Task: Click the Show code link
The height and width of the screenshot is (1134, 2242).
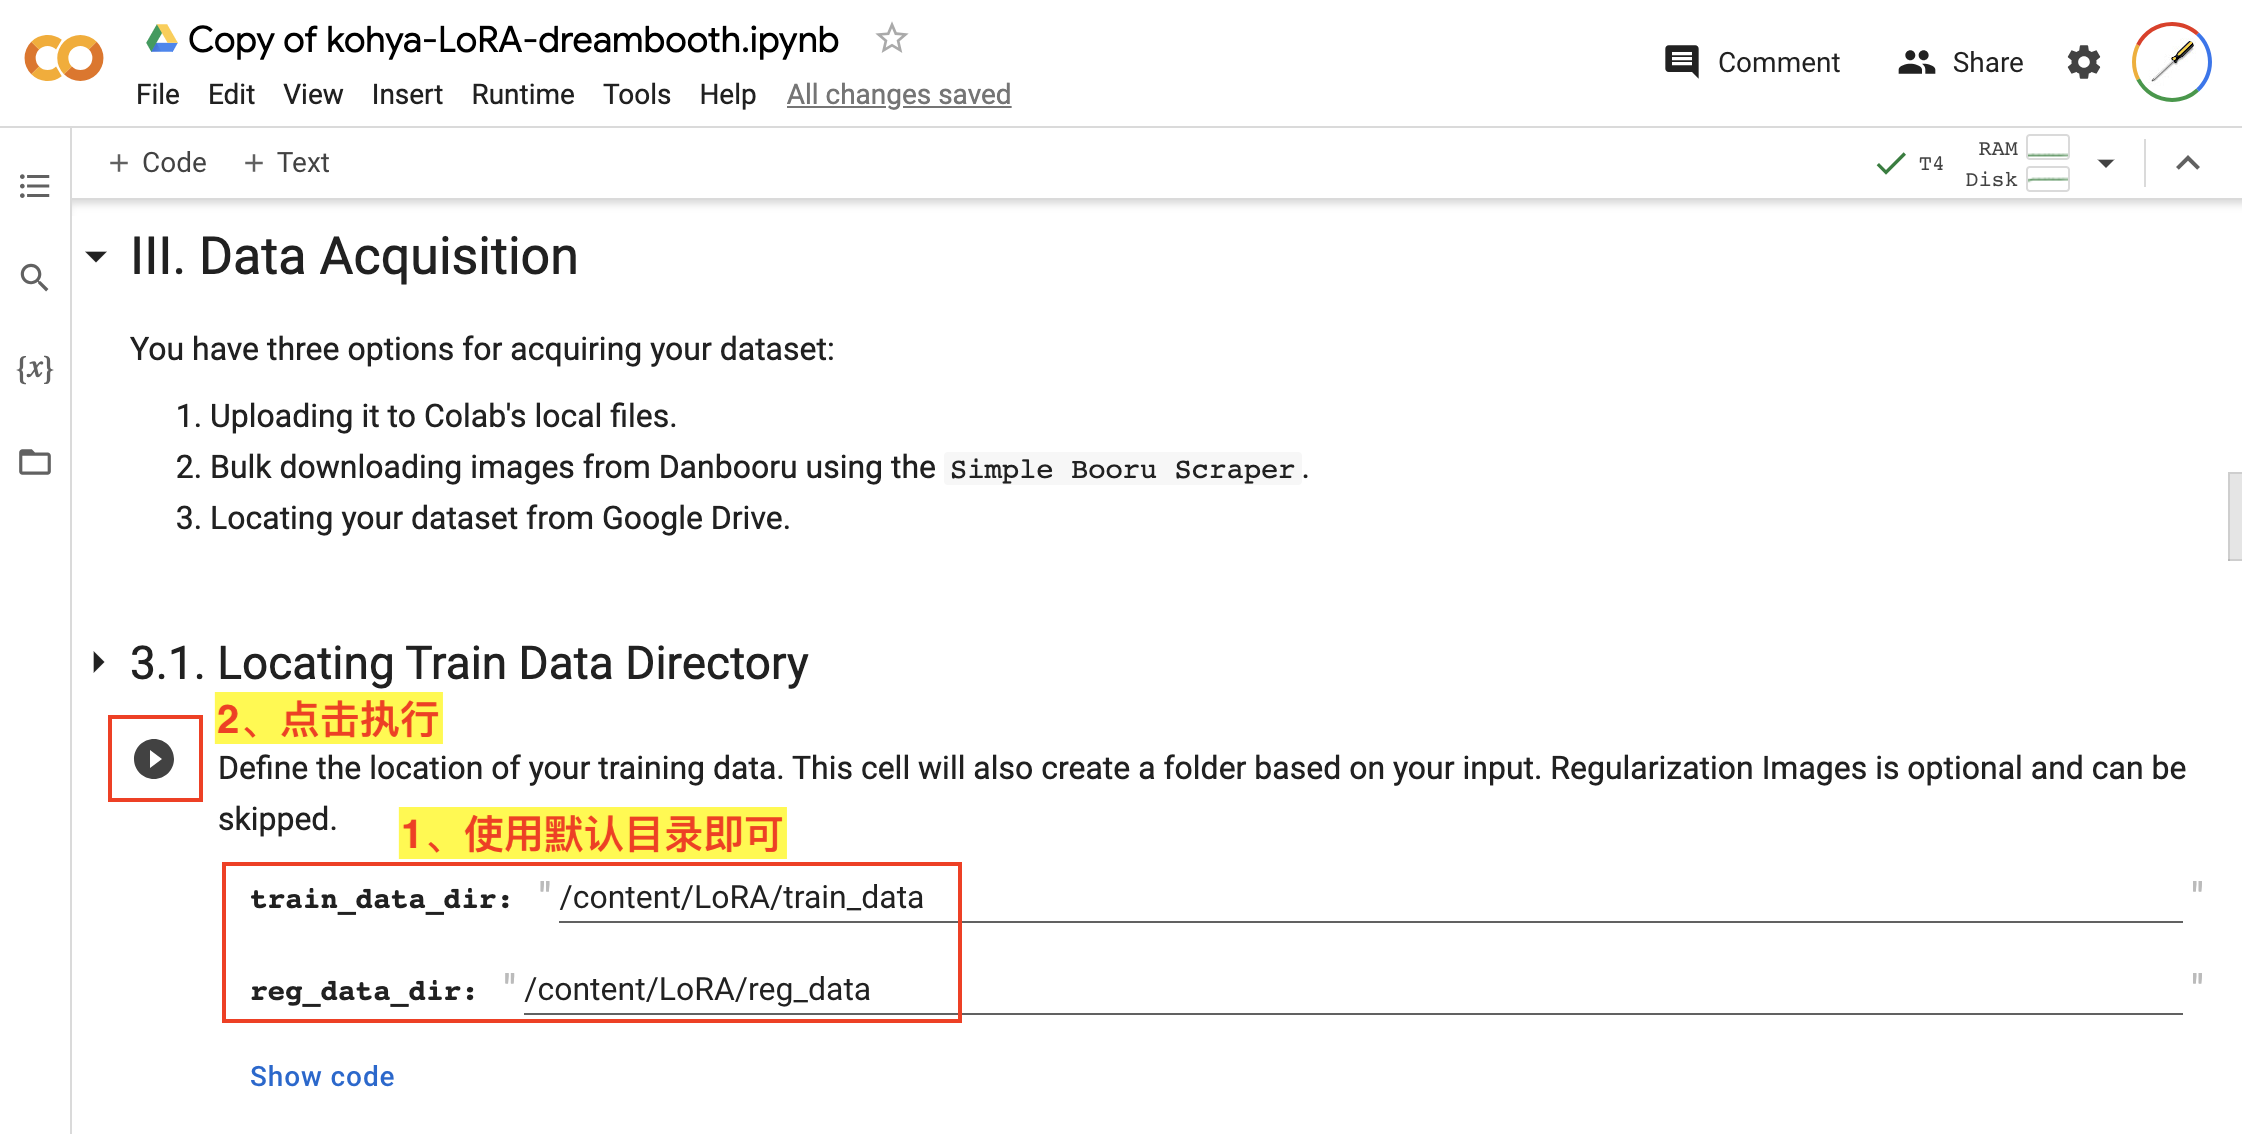Action: [322, 1076]
